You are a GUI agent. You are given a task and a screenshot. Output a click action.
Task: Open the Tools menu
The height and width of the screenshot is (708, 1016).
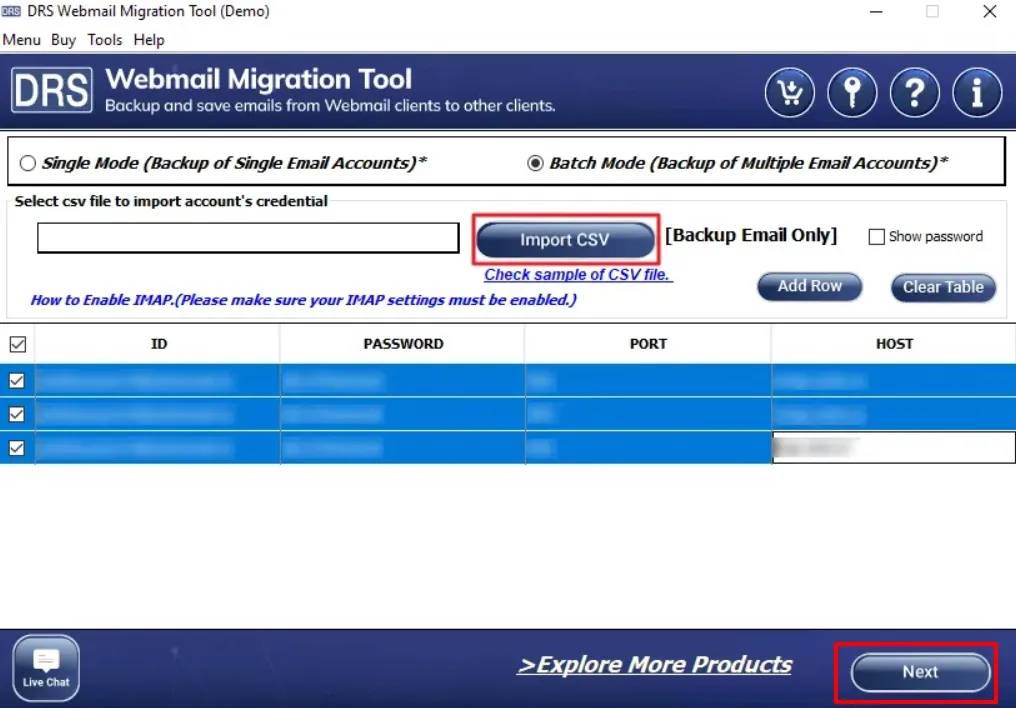click(x=105, y=40)
